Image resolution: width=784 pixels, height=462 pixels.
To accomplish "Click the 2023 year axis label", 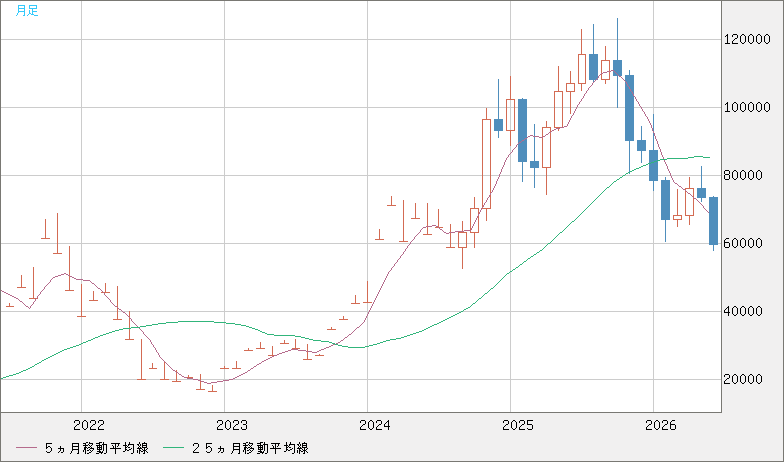I will coord(232,426).
